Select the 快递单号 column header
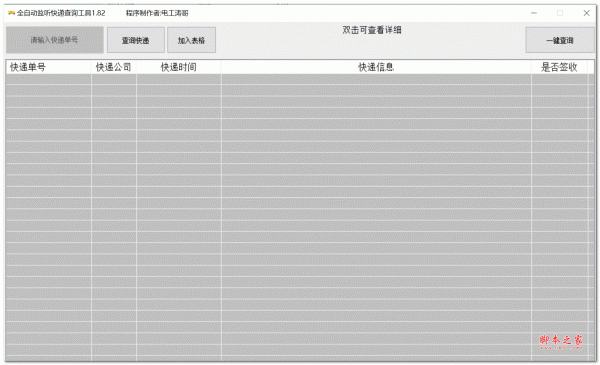 pyautogui.click(x=49, y=67)
